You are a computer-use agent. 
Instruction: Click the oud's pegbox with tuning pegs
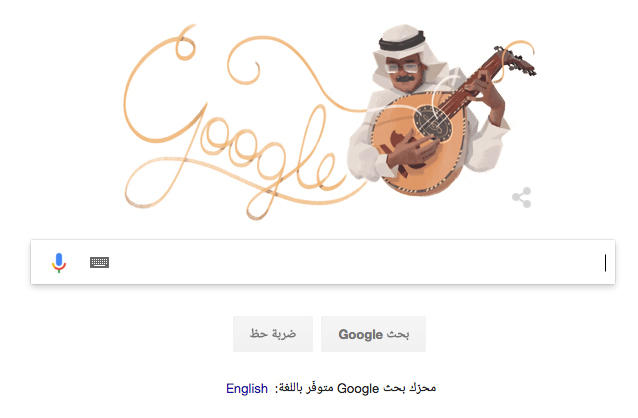coord(515,61)
